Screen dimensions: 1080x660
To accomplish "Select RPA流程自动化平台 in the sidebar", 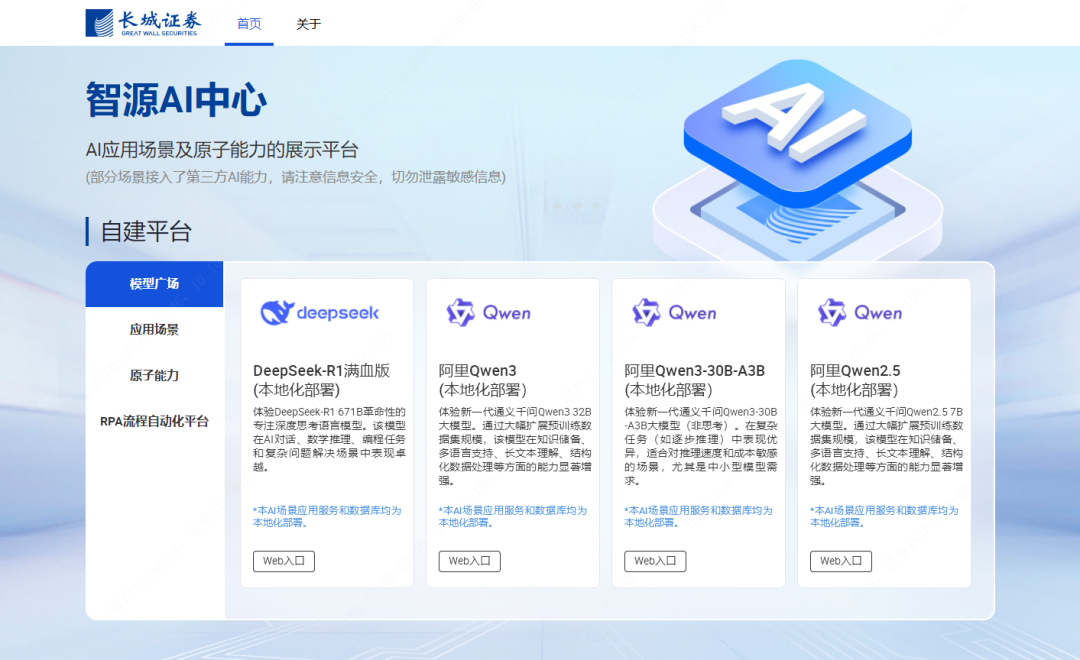I will pyautogui.click(x=154, y=421).
